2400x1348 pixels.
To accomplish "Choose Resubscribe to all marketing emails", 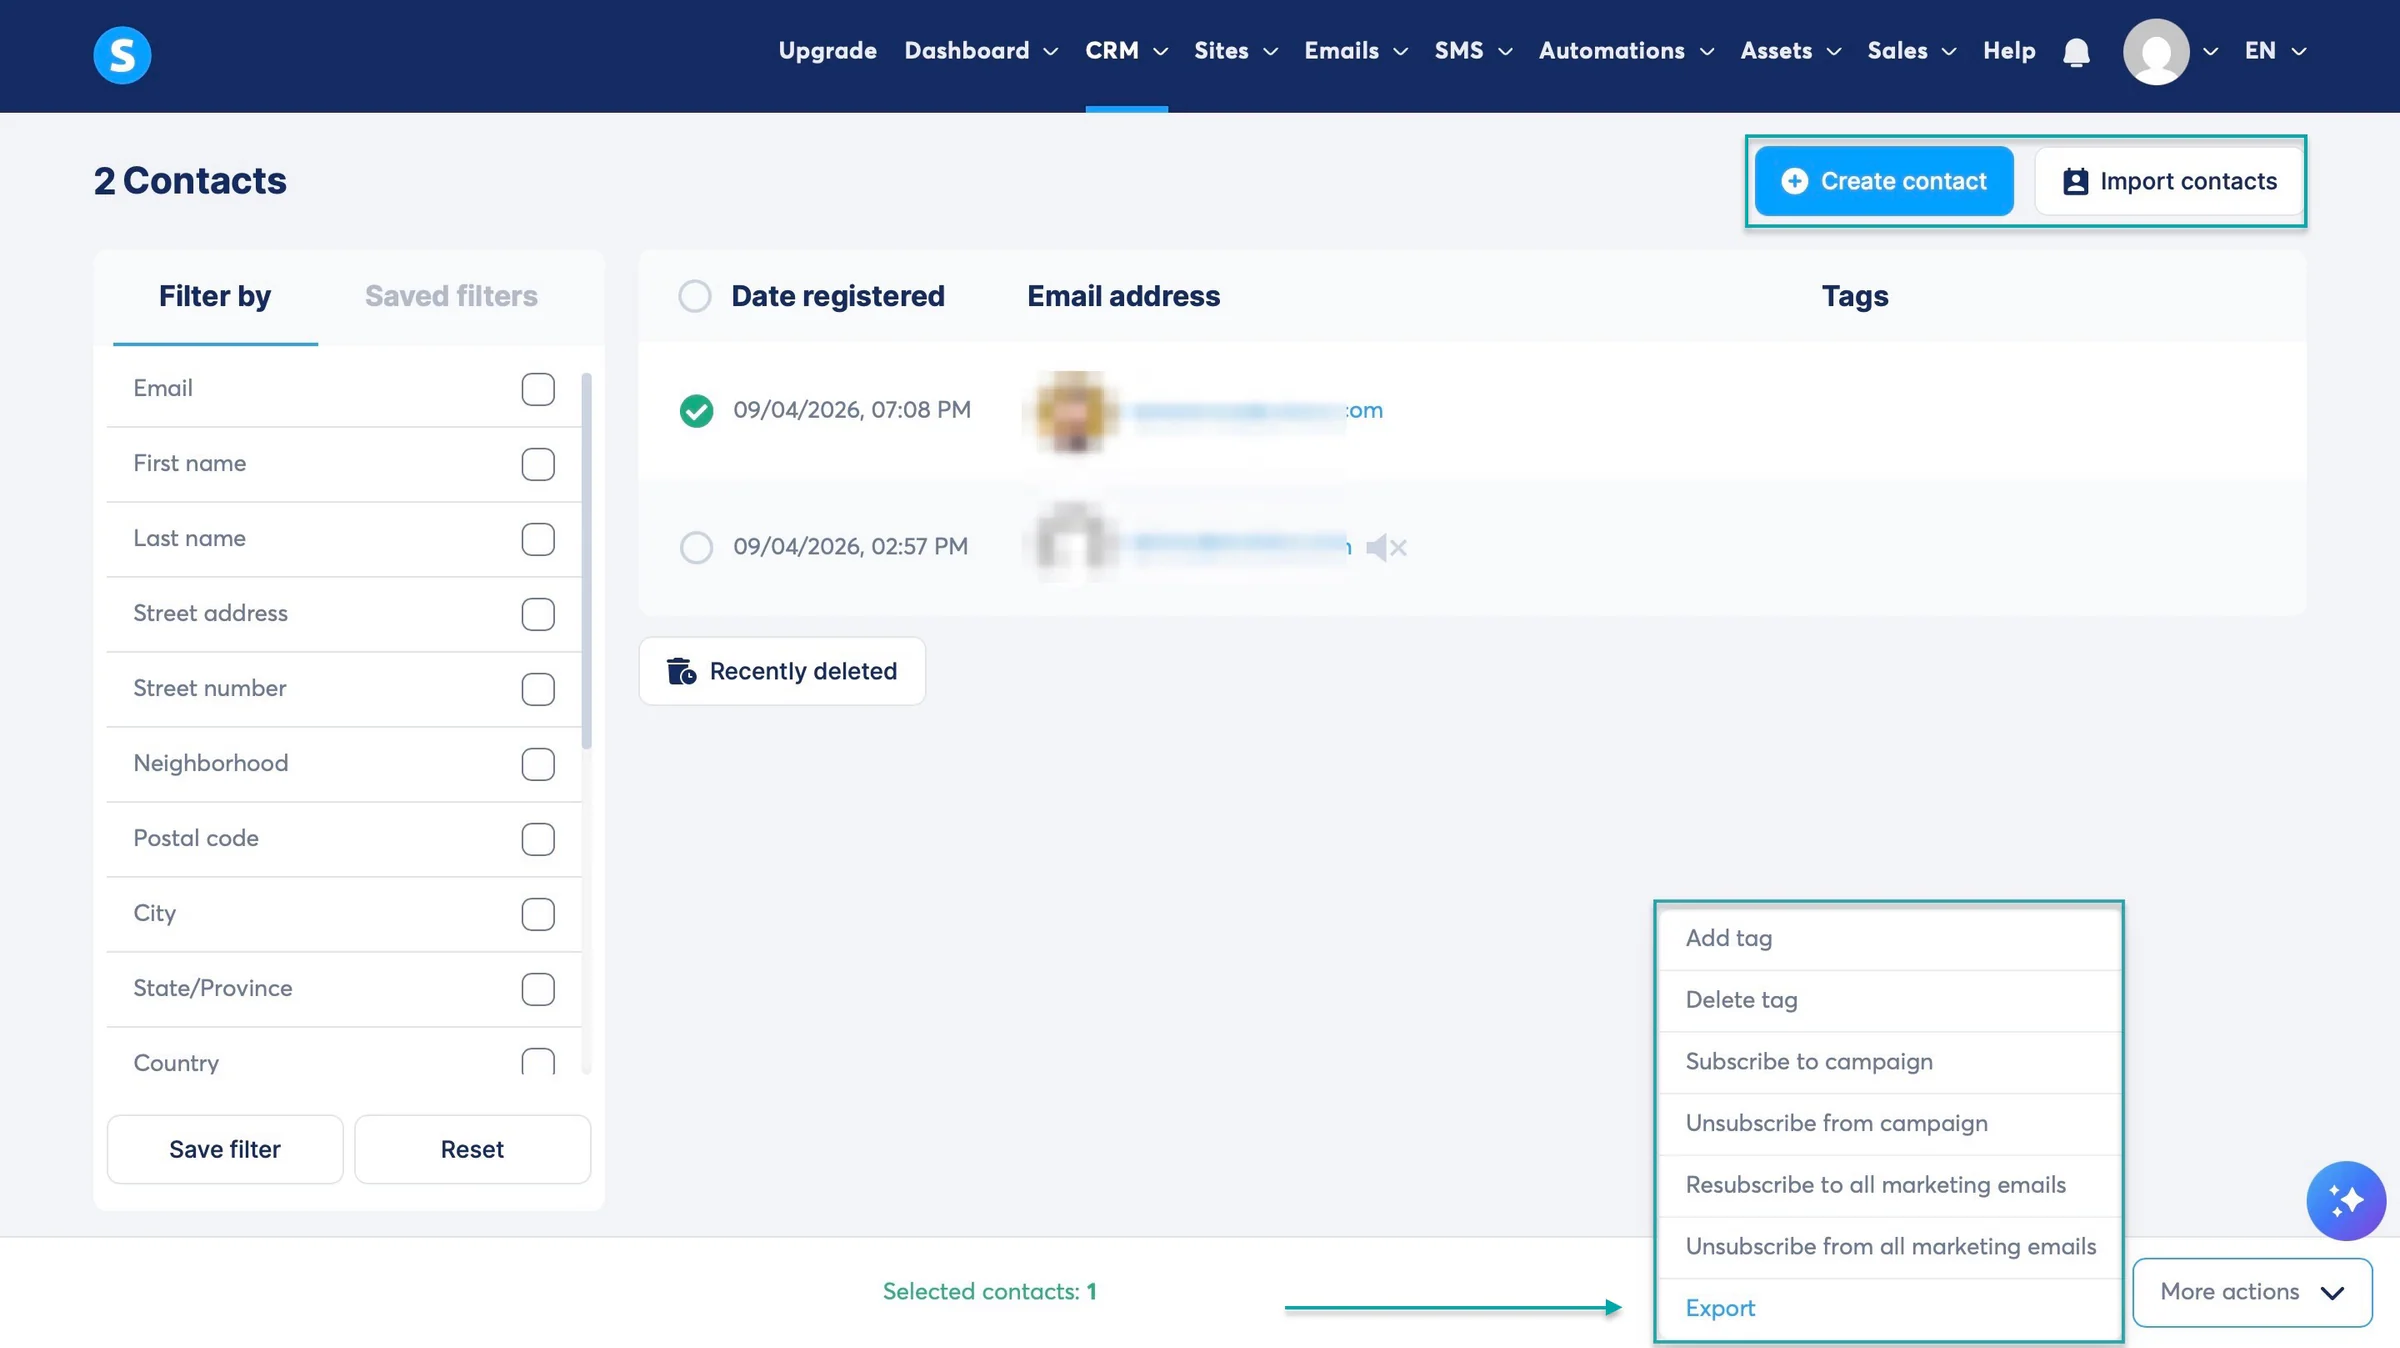I will coord(1889,1185).
